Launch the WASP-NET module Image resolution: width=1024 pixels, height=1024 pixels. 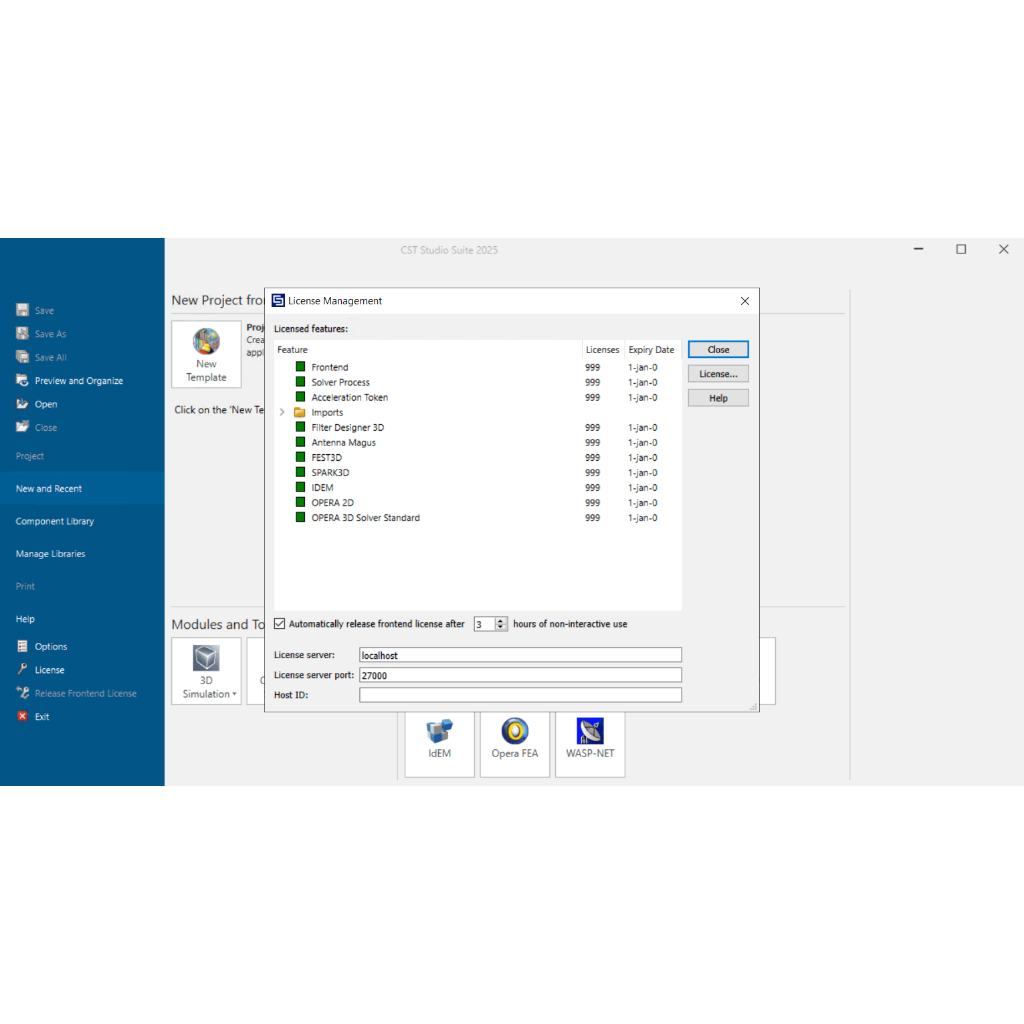click(x=590, y=744)
